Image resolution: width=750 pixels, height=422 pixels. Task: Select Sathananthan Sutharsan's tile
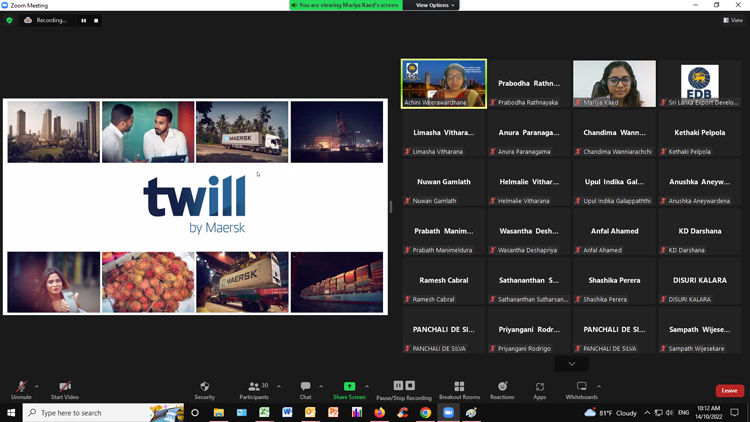pyautogui.click(x=529, y=281)
